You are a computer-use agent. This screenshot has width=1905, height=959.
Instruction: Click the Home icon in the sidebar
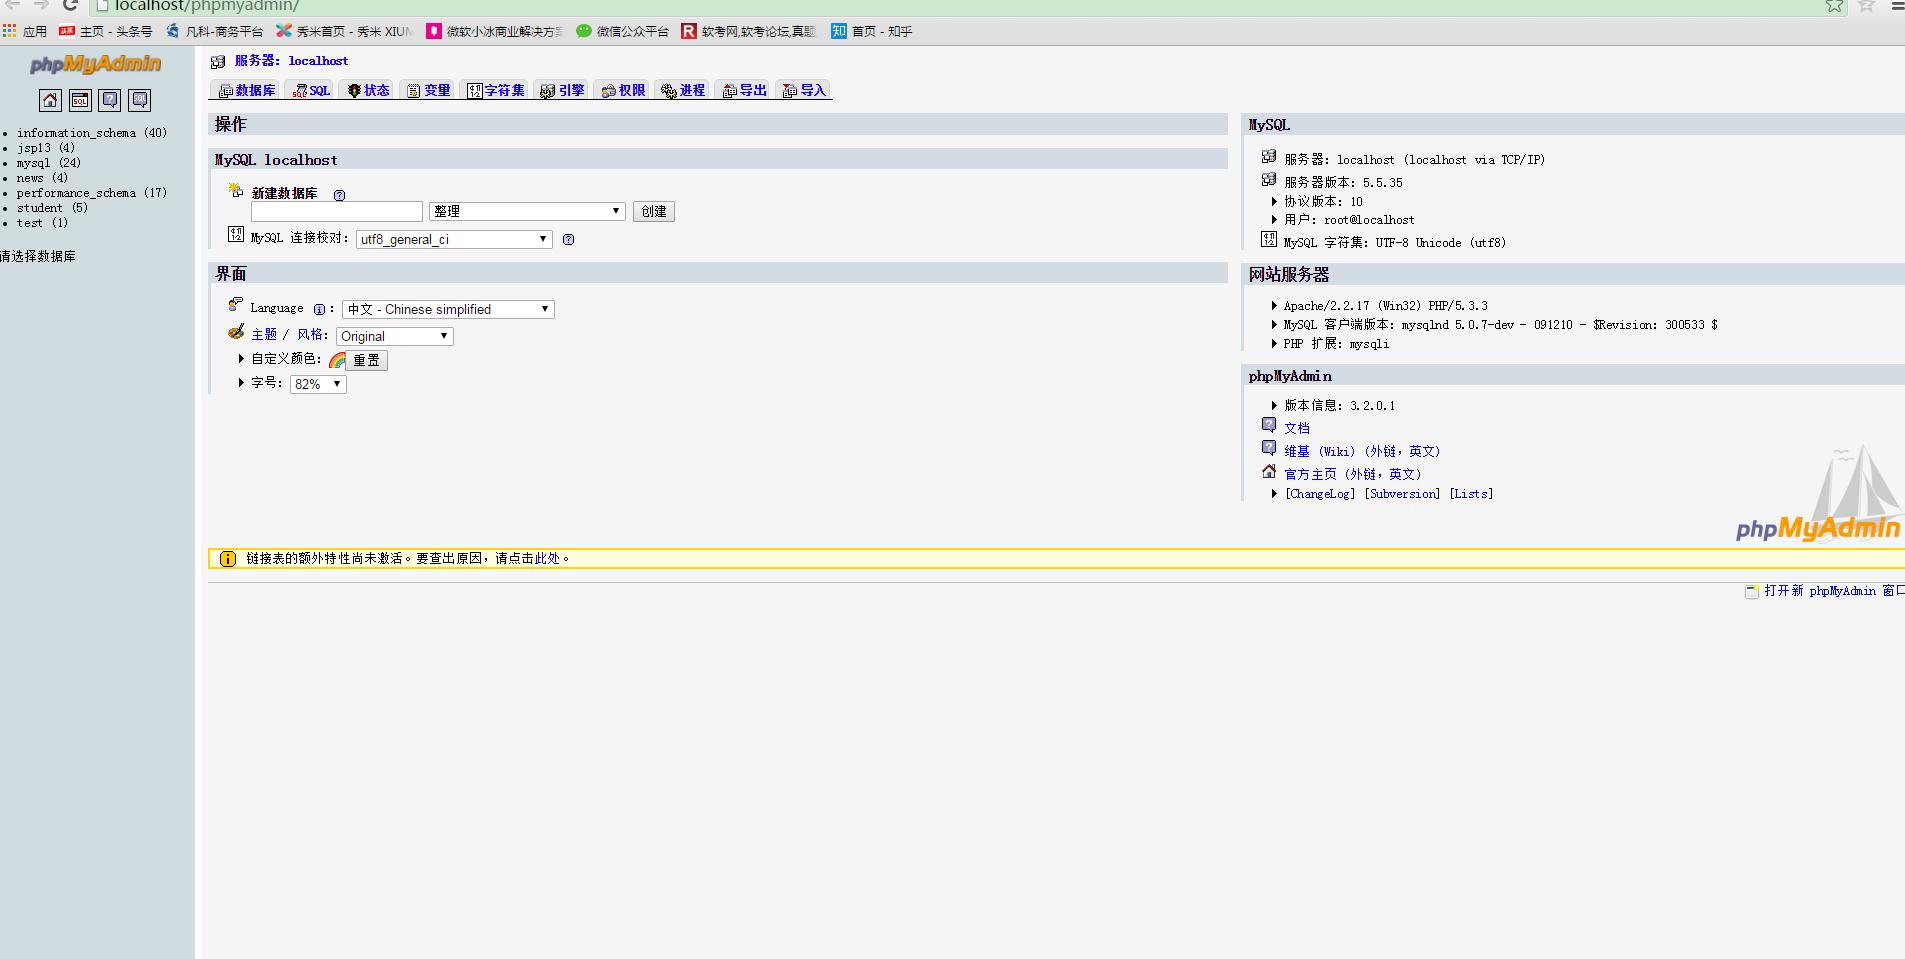tap(50, 100)
